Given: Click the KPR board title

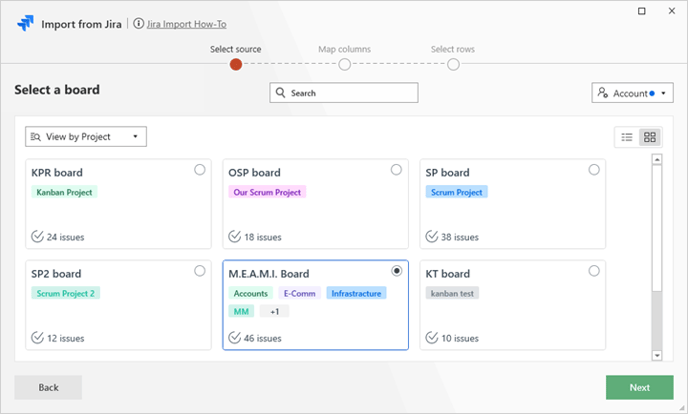Looking at the screenshot, I should [57, 173].
